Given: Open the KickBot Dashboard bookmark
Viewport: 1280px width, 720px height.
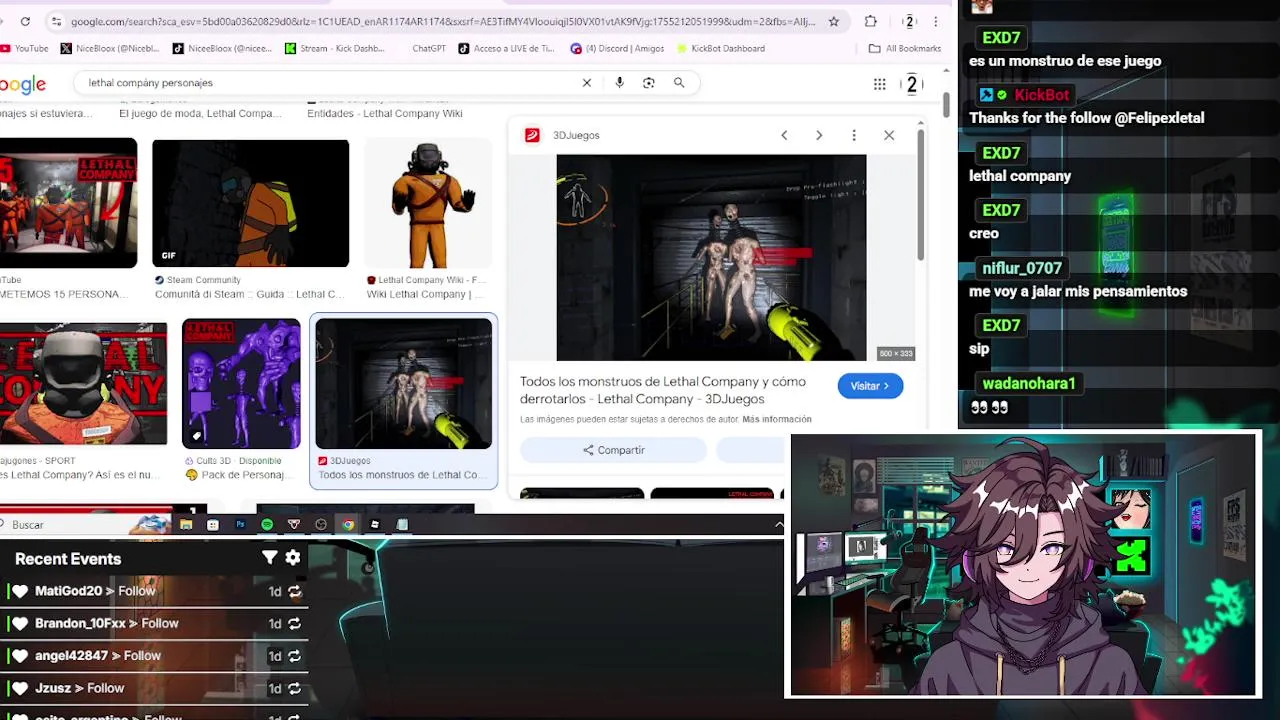Looking at the screenshot, I should (x=721, y=48).
